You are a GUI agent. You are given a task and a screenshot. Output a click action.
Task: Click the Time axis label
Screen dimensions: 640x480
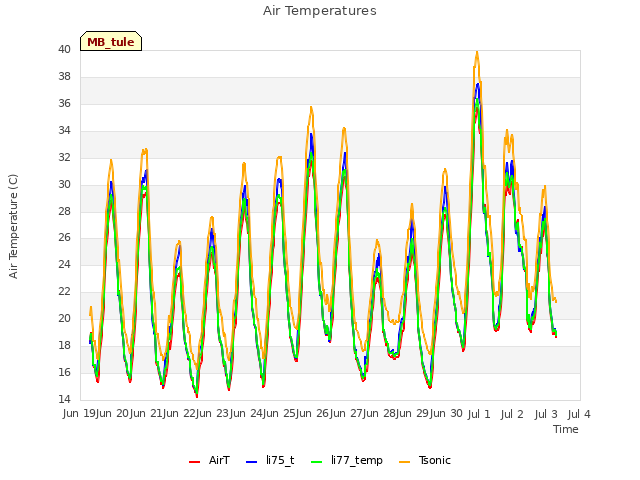566,429
